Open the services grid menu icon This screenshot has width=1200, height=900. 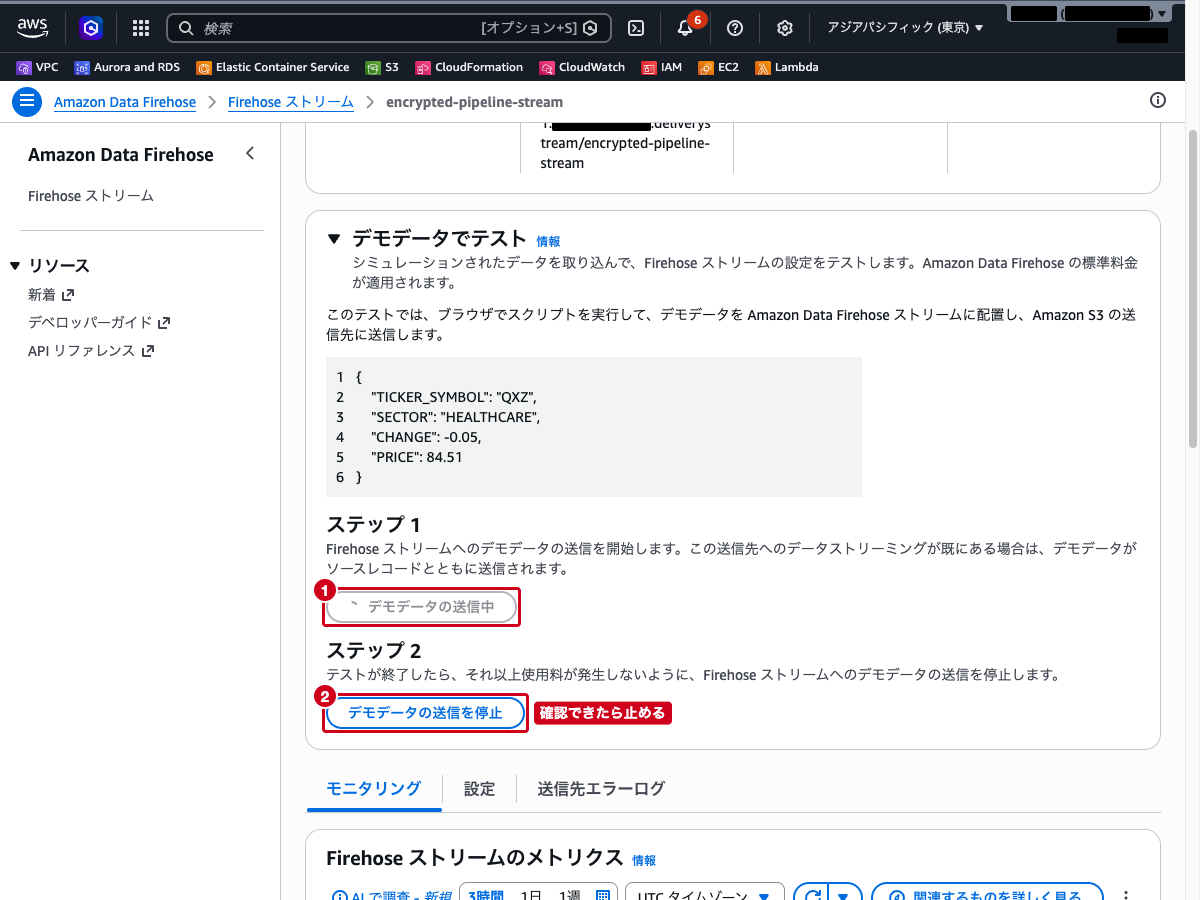(x=141, y=28)
